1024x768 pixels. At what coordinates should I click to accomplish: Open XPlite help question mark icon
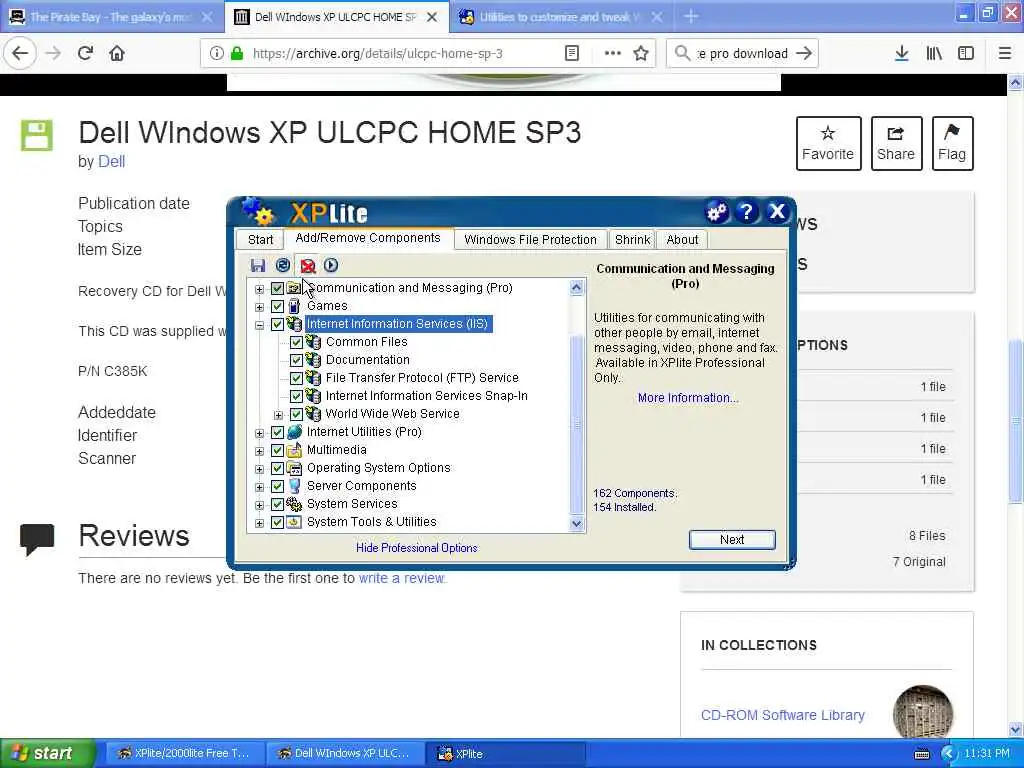click(746, 212)
